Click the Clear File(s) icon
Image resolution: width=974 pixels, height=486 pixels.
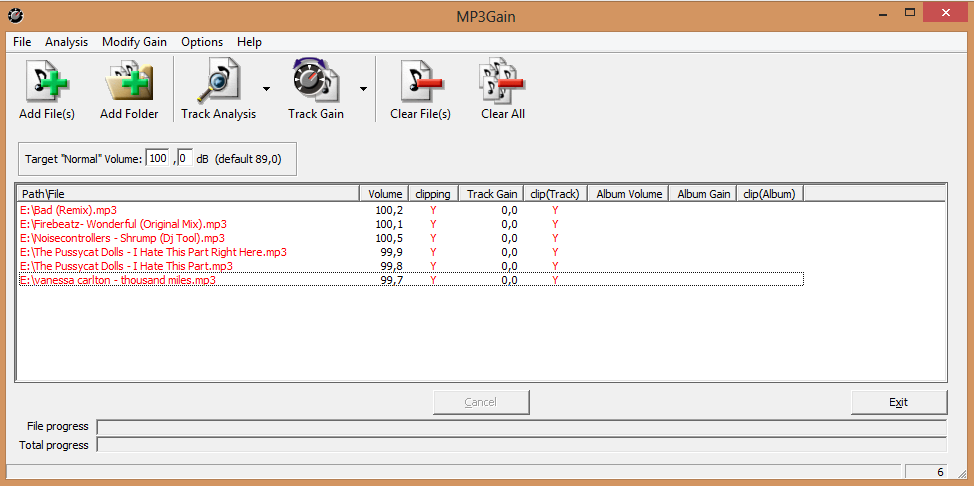[421, 81]
